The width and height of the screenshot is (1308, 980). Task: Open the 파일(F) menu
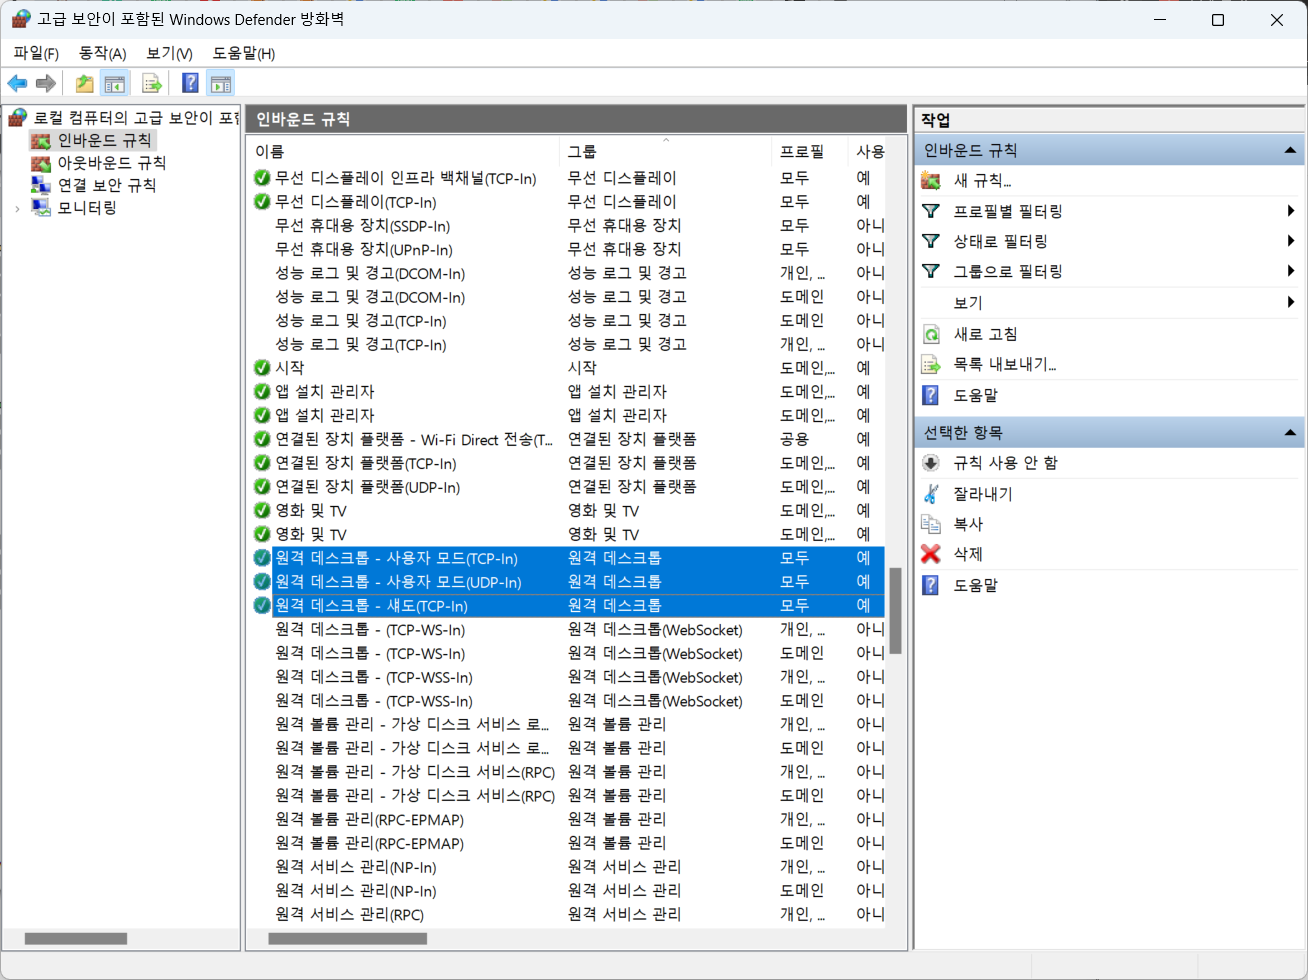click(36, 53)
